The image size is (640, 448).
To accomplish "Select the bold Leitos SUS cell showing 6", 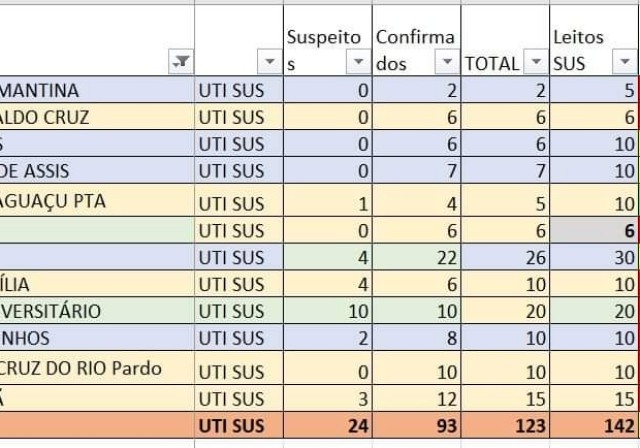I will (x=594, y=231).
